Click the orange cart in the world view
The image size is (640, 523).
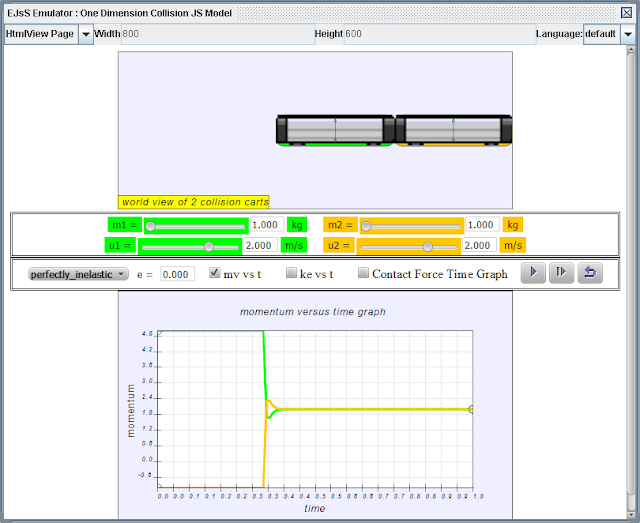click(x=453, y=131)
